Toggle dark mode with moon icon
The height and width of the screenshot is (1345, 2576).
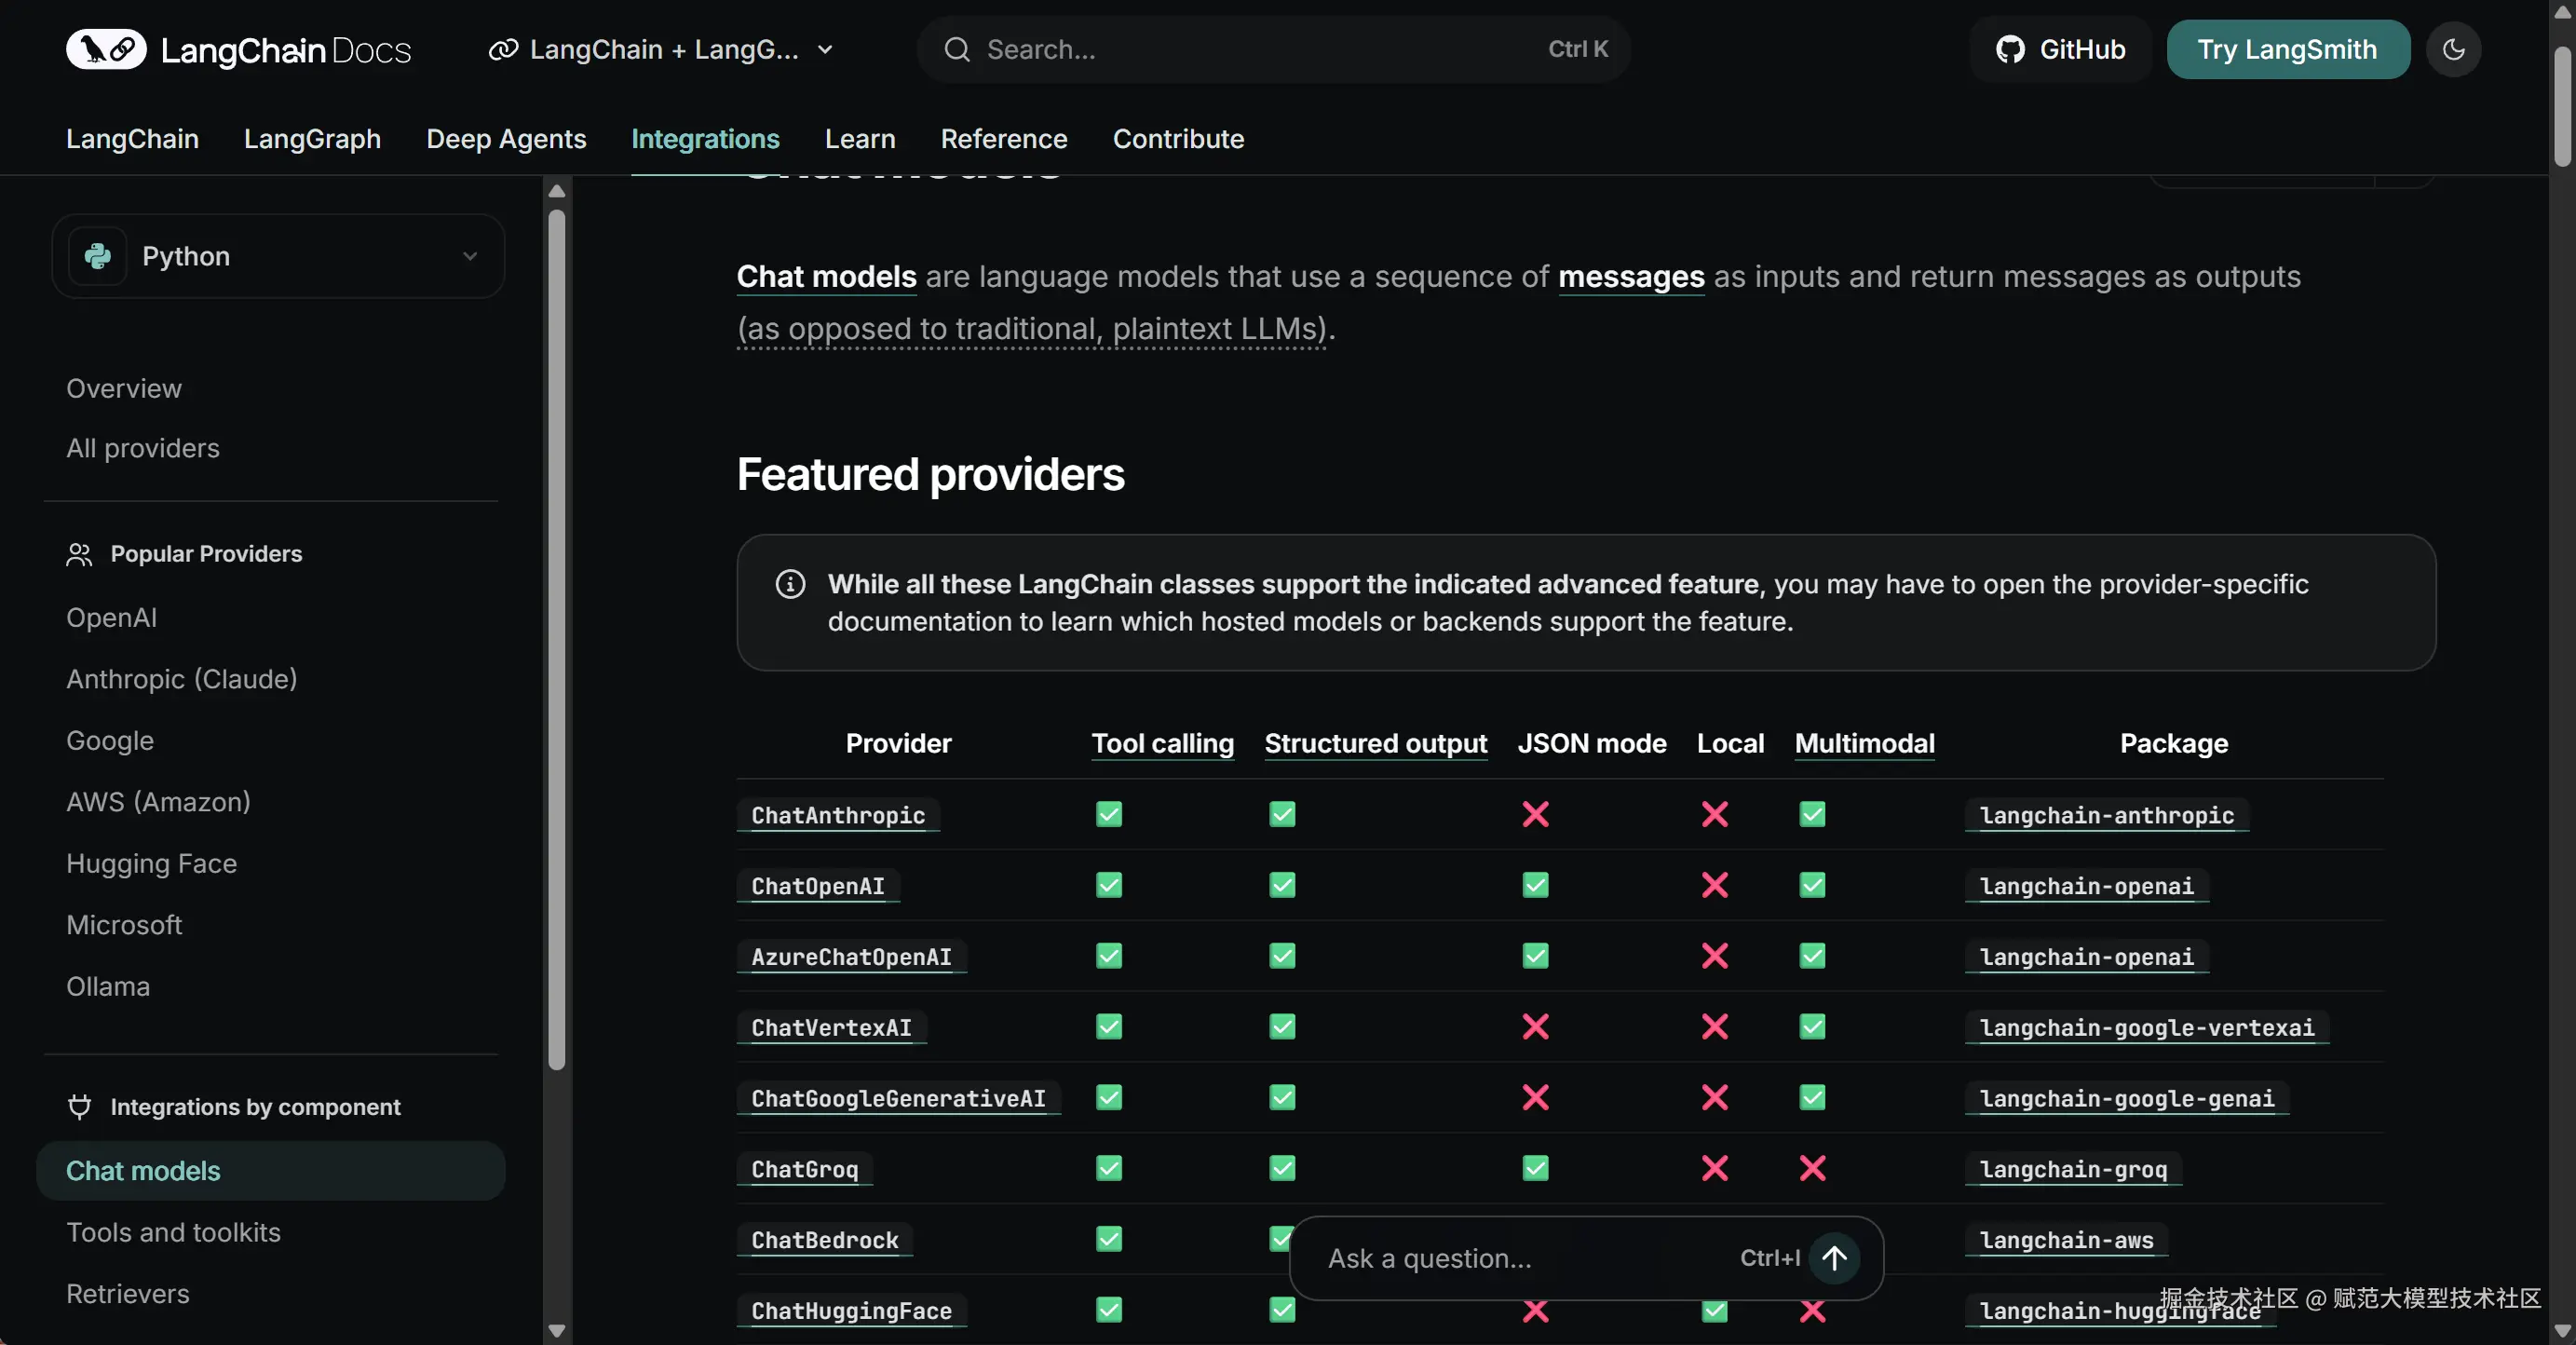click(x=2453, y=49)
